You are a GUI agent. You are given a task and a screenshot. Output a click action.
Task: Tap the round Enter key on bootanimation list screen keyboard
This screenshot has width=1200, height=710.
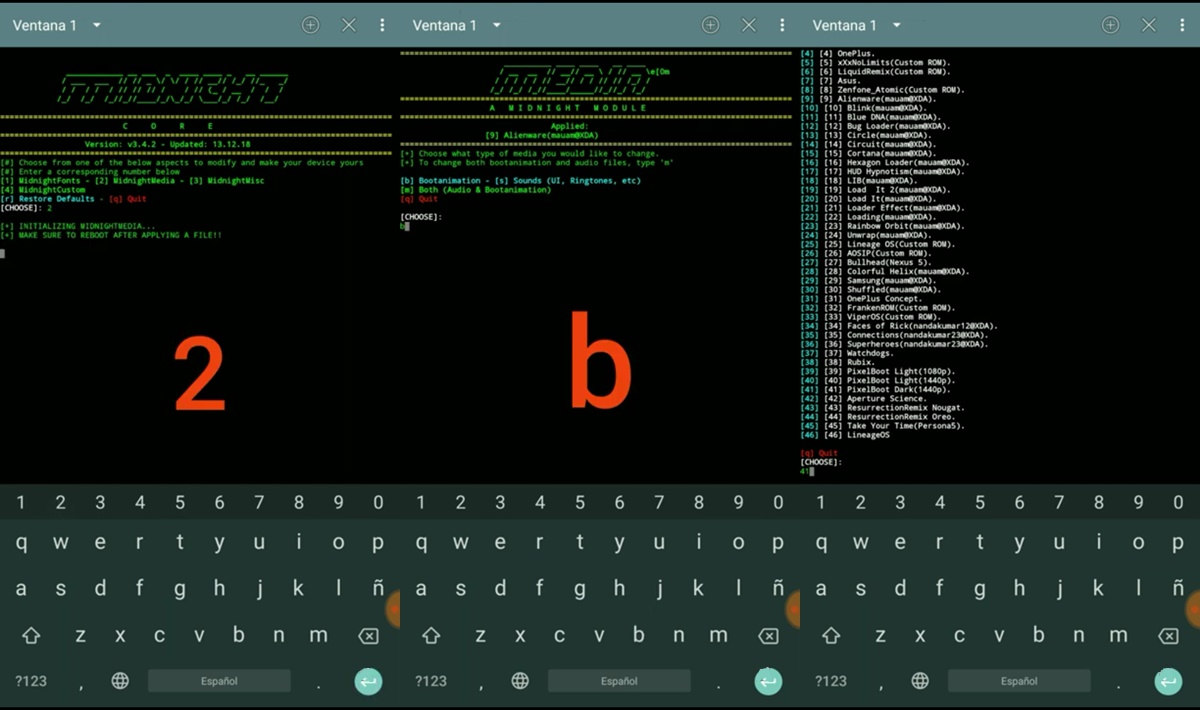click(1168, 682)
